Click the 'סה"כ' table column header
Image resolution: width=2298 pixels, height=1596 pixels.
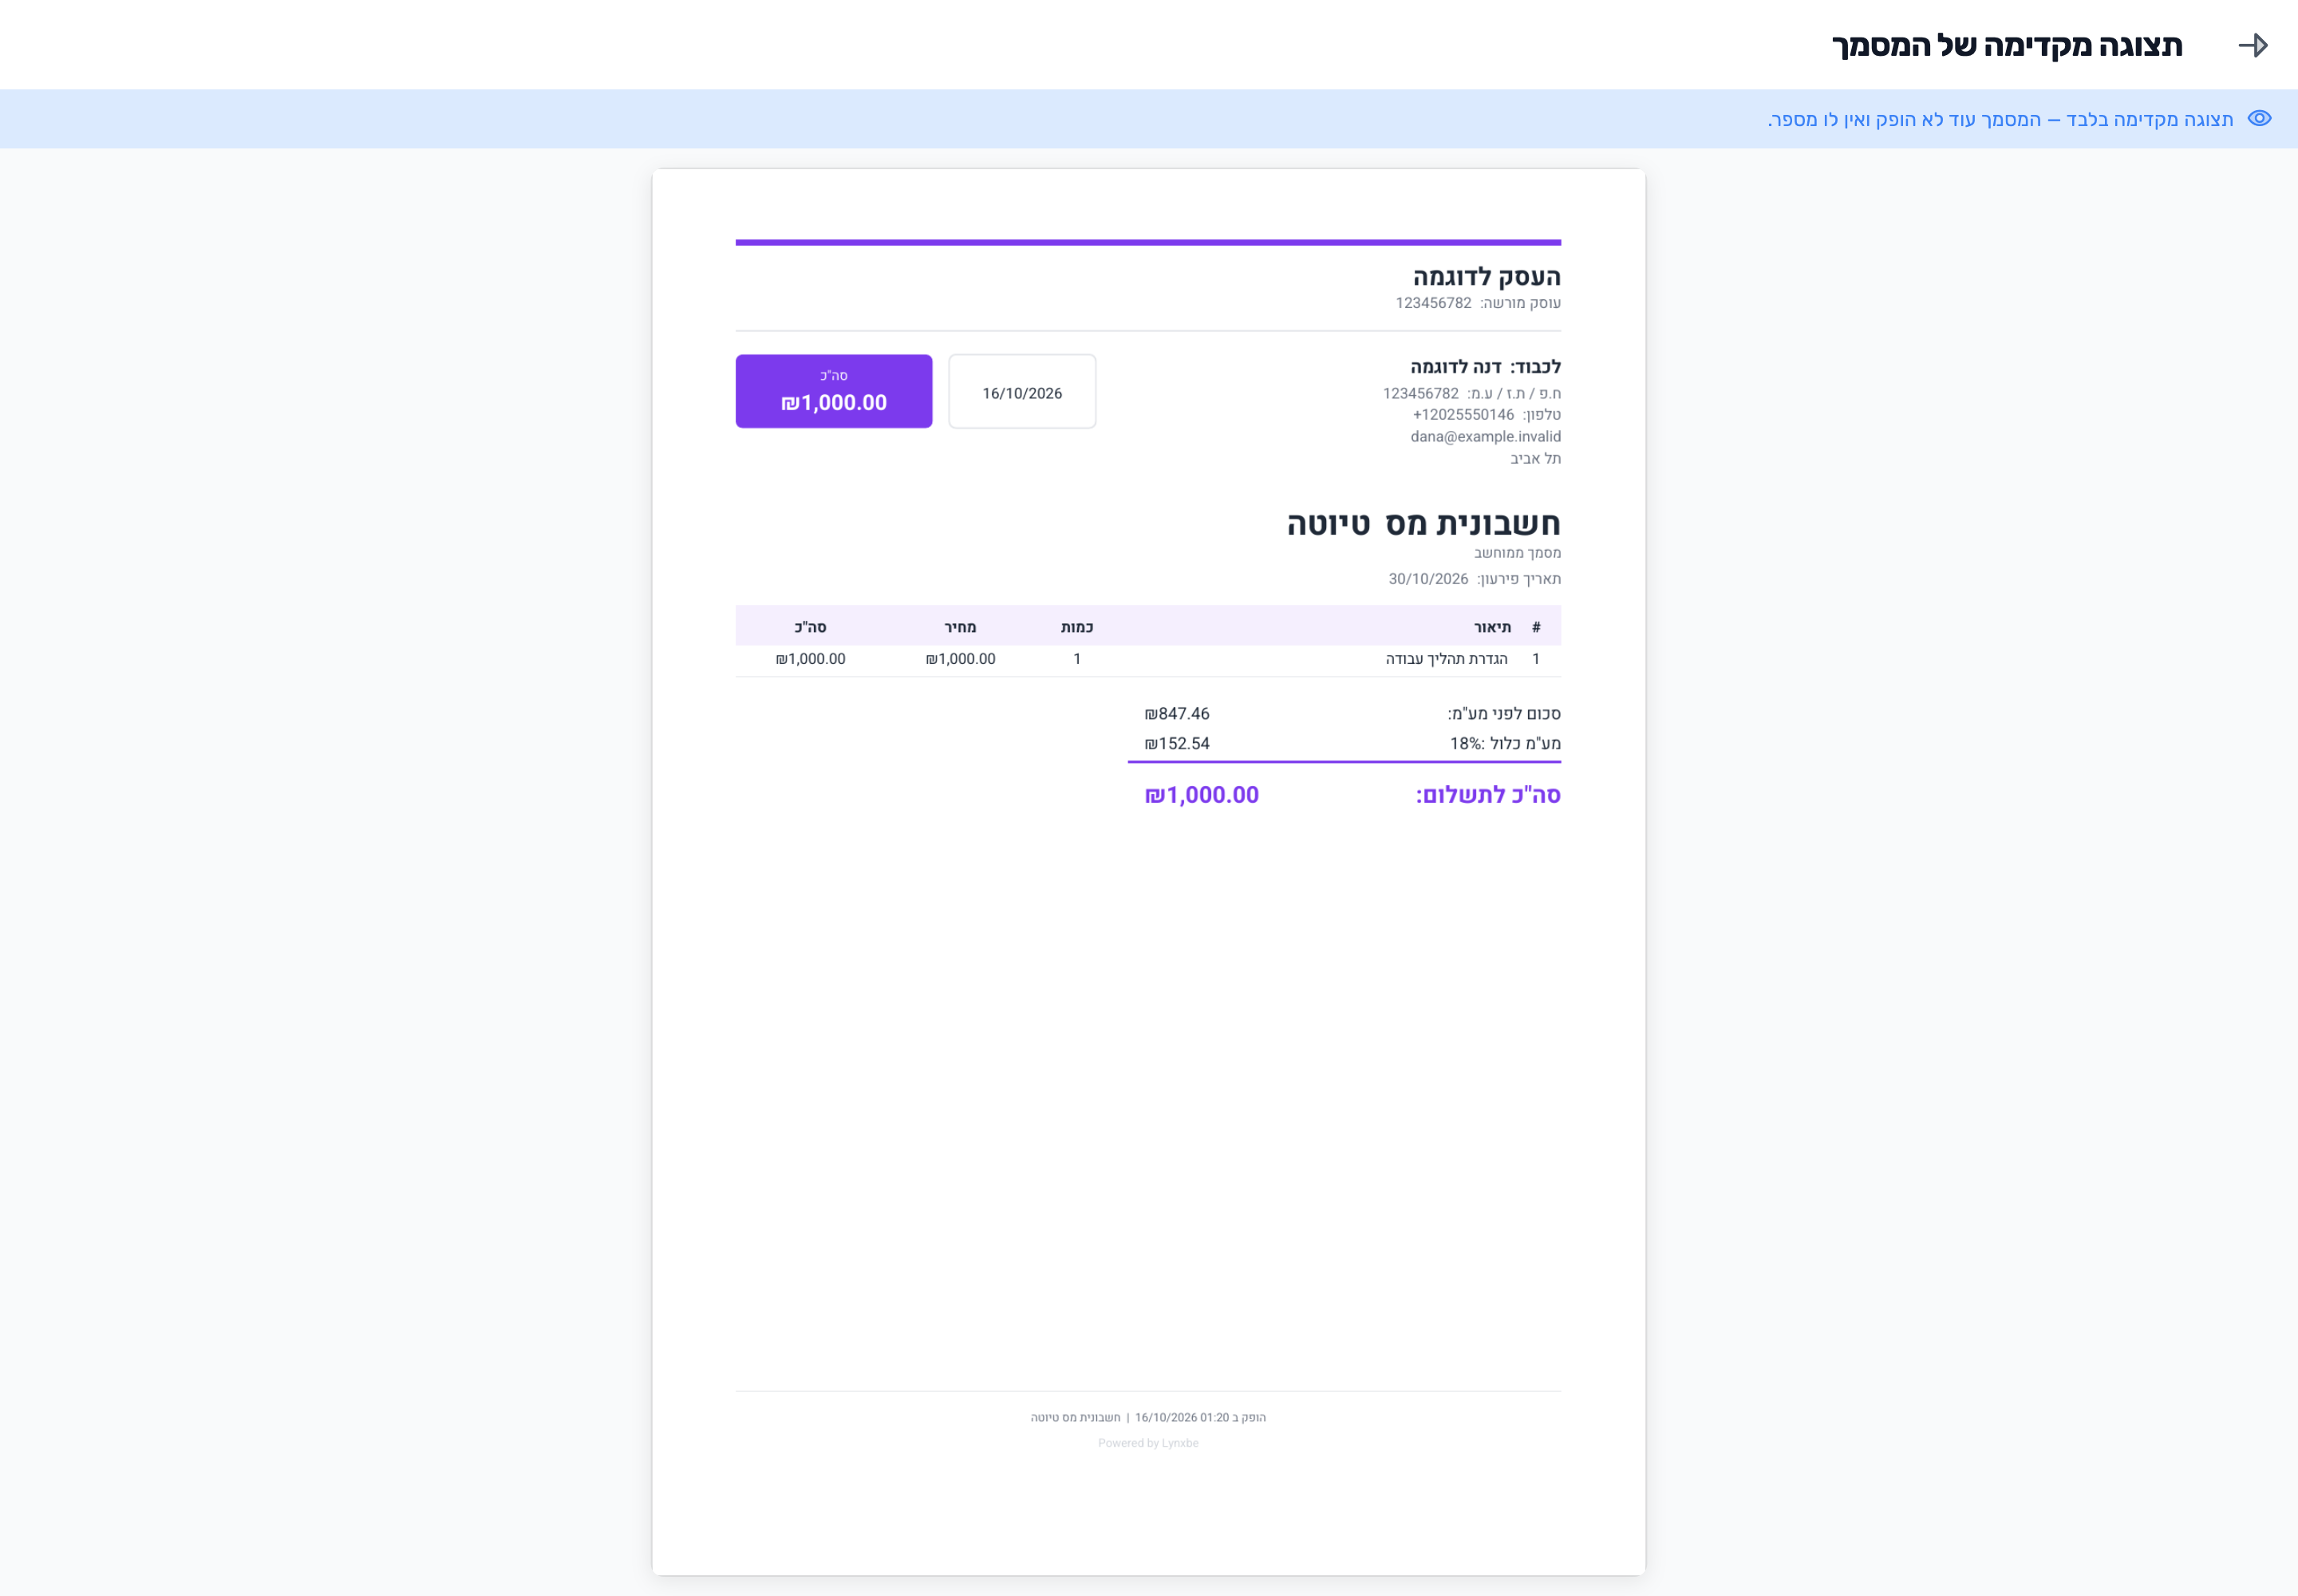point(810,627)
